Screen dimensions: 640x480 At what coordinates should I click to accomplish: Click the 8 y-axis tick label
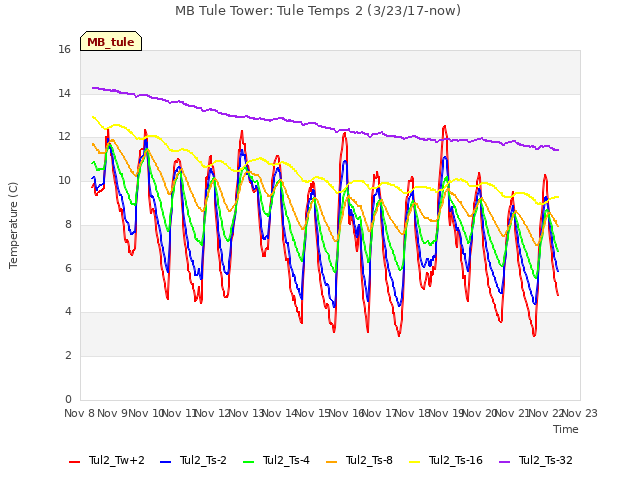tap(68, 224)
